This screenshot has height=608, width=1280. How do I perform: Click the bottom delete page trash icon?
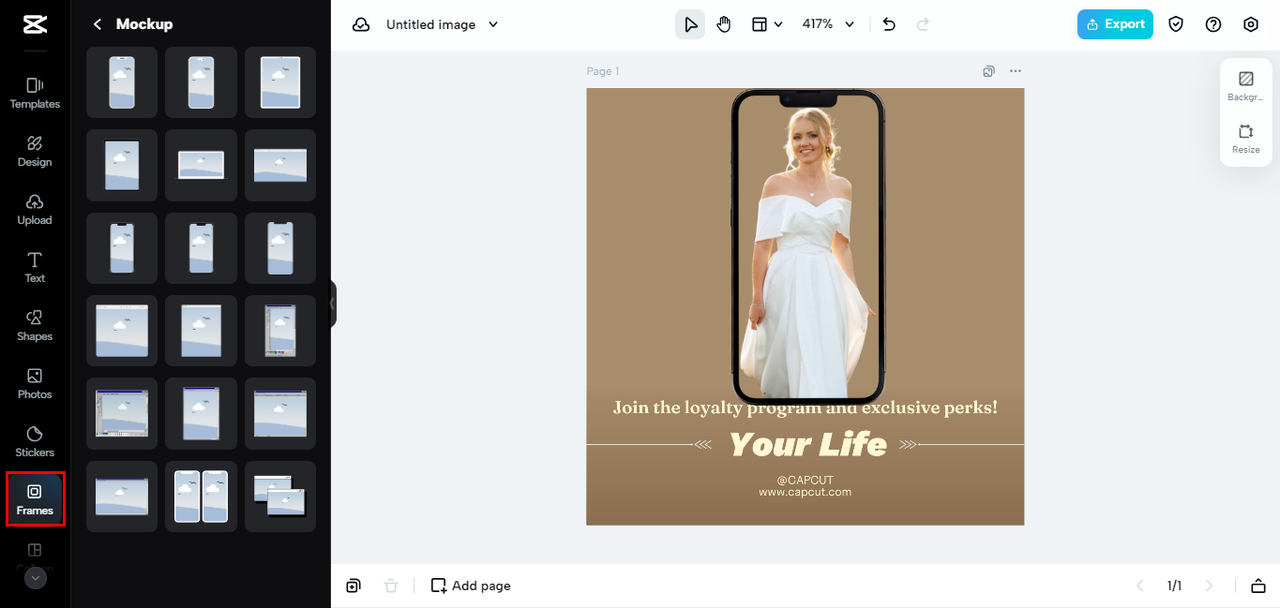[391, 586]
